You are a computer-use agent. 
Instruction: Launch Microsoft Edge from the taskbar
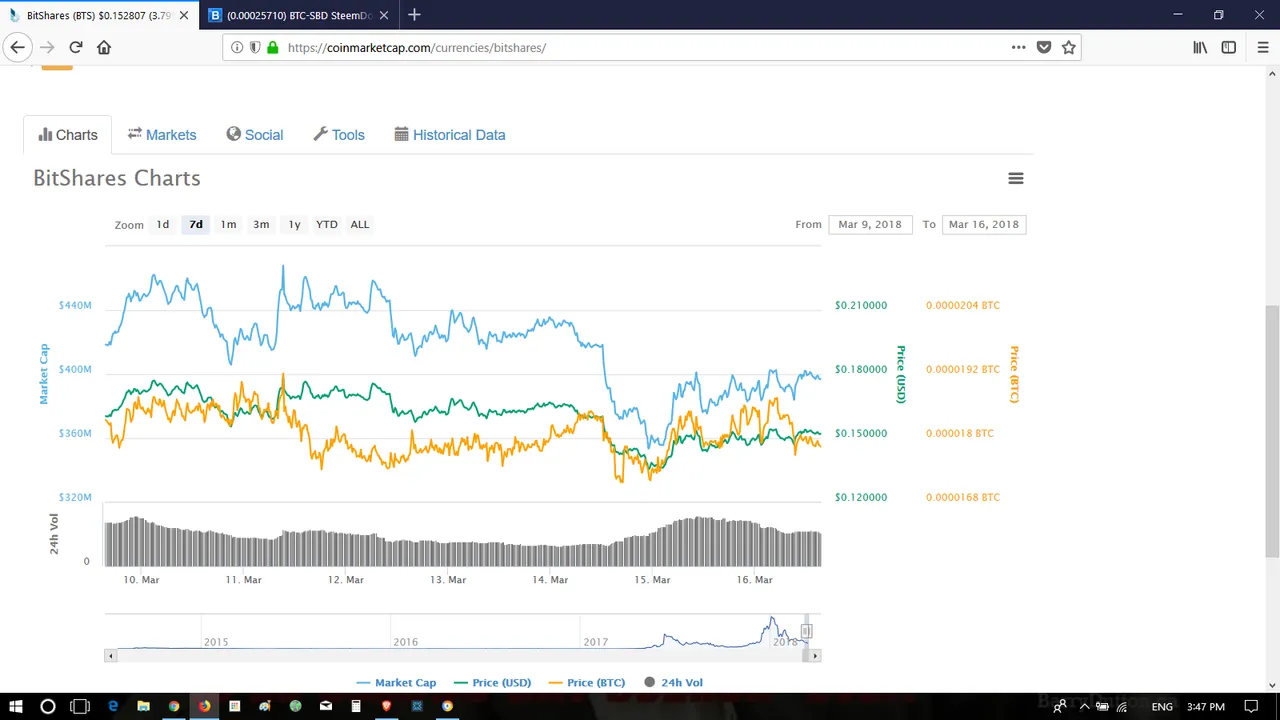[113, 706]
